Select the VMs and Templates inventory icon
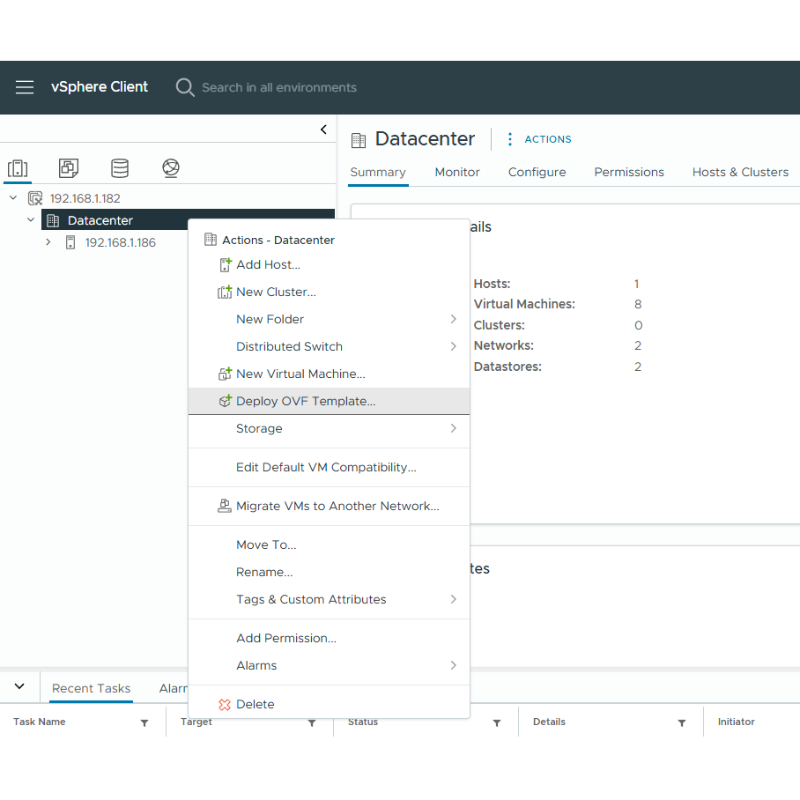800x800 pixels. click(x=68, y=168)
